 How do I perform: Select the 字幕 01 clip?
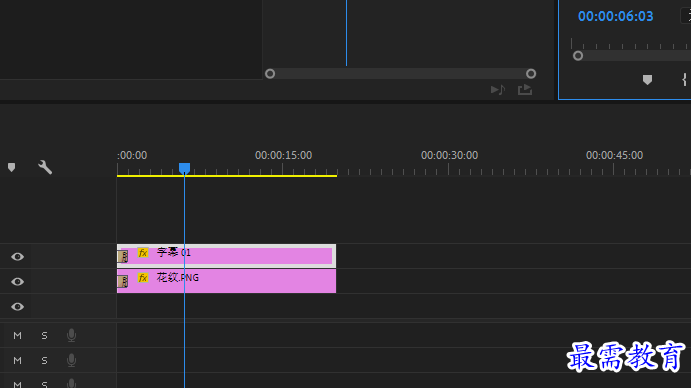click(227, 256)
